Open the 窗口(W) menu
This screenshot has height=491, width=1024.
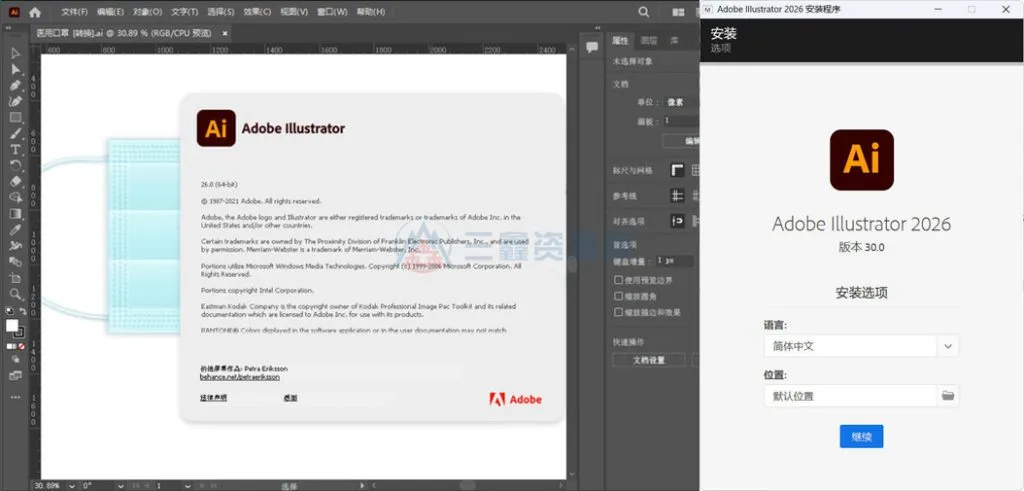(332, 12)
